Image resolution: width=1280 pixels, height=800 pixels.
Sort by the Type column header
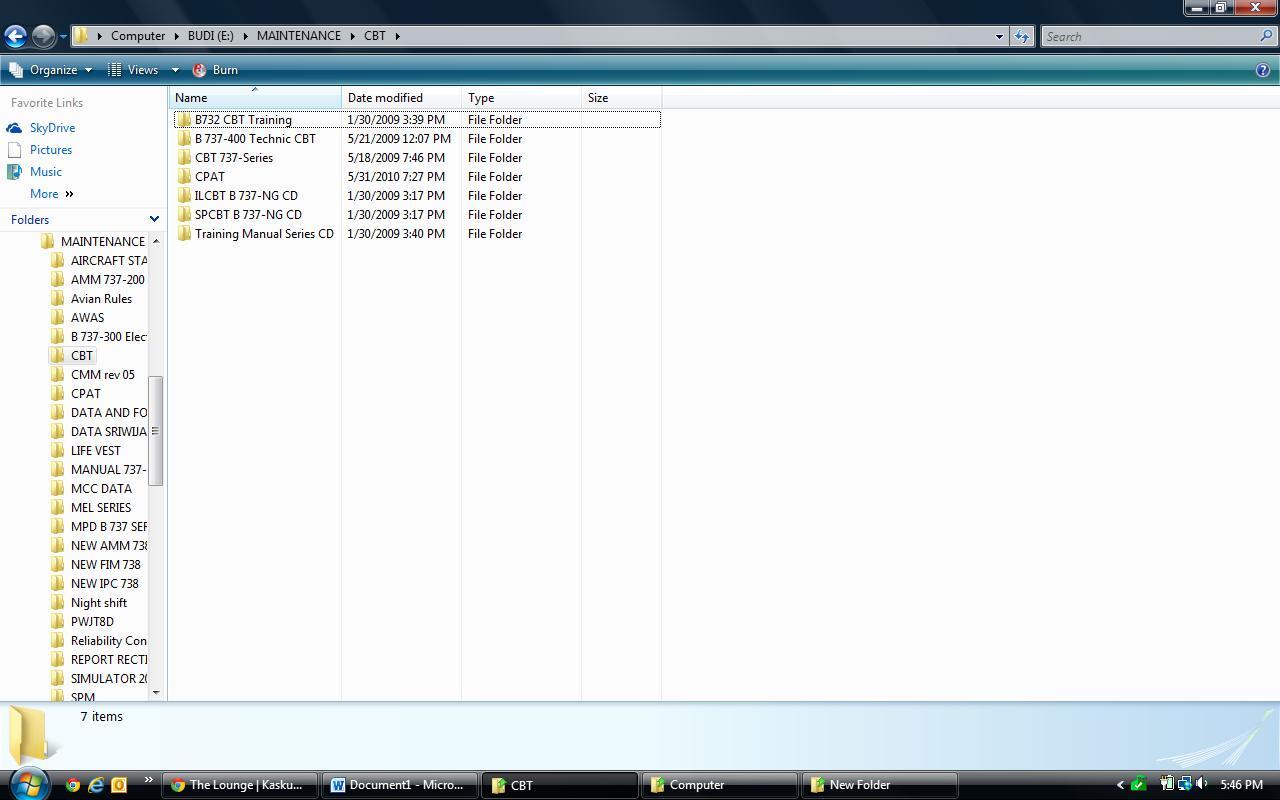click(x=521, y=98)
